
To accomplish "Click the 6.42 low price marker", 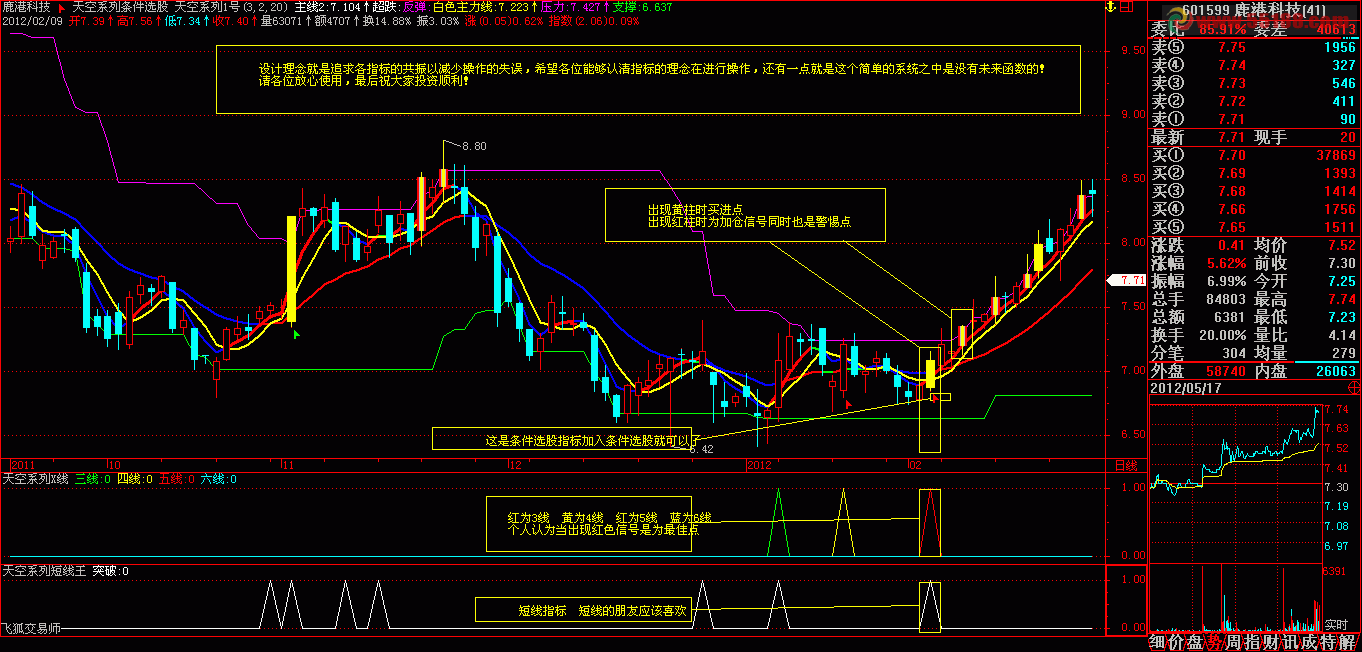I will (701, 449).
